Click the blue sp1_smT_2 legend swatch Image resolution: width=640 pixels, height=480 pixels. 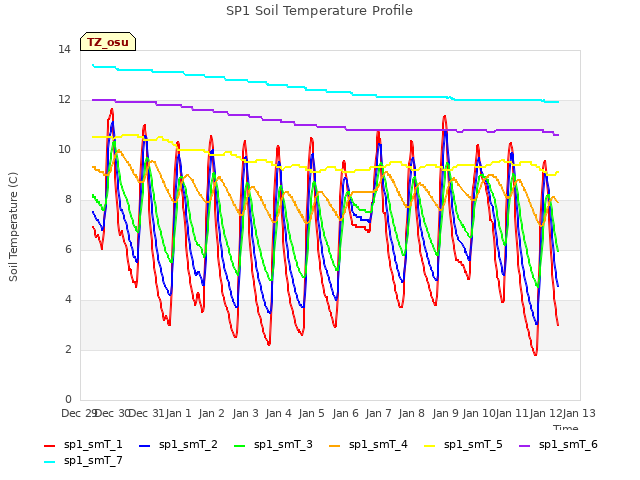point(144,446)
